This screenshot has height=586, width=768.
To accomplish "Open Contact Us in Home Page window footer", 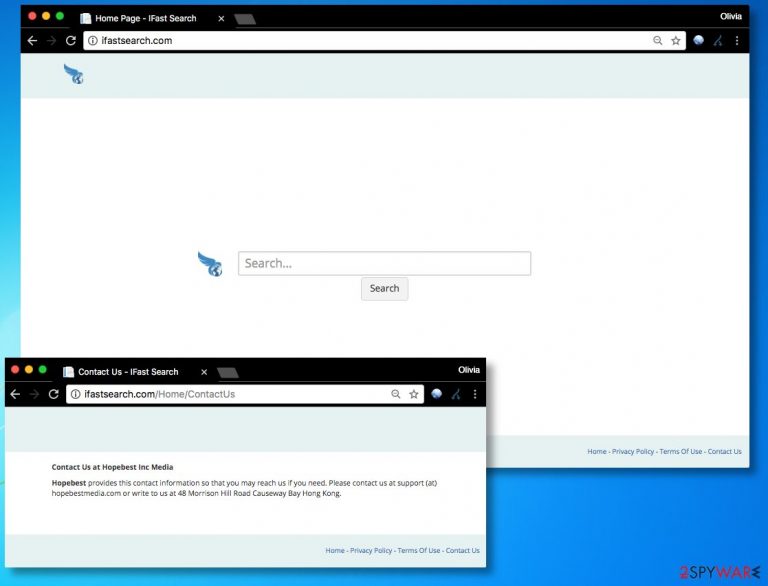I will coord(724,451).
